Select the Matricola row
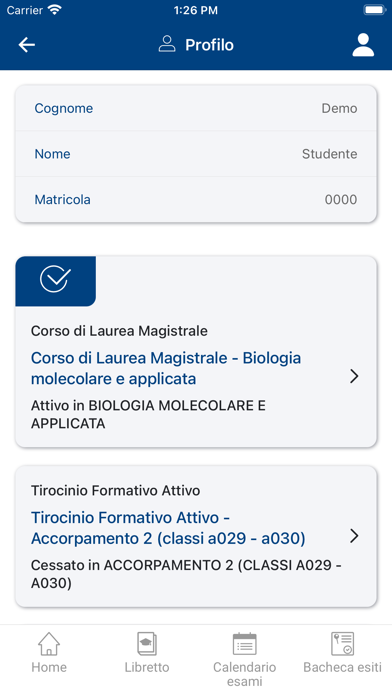This screenshot has width=392, height=696. [196, 200]
